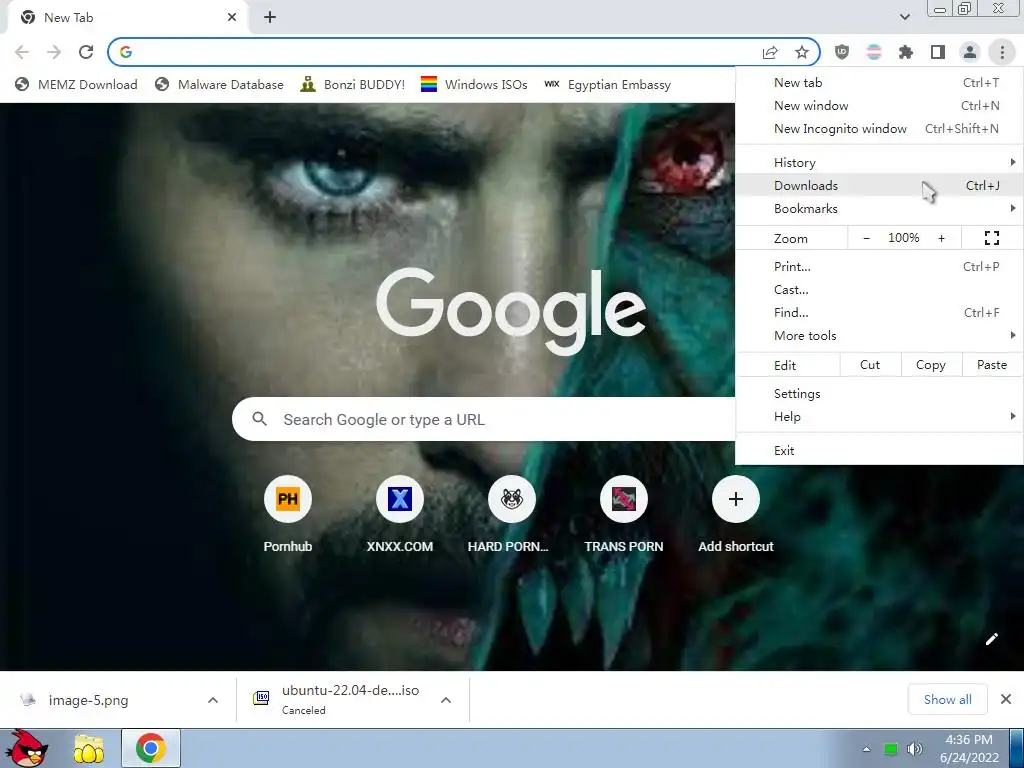
Task: Open Bonzi BUDDY! bookmark
Action: click(x=353, y=84)
